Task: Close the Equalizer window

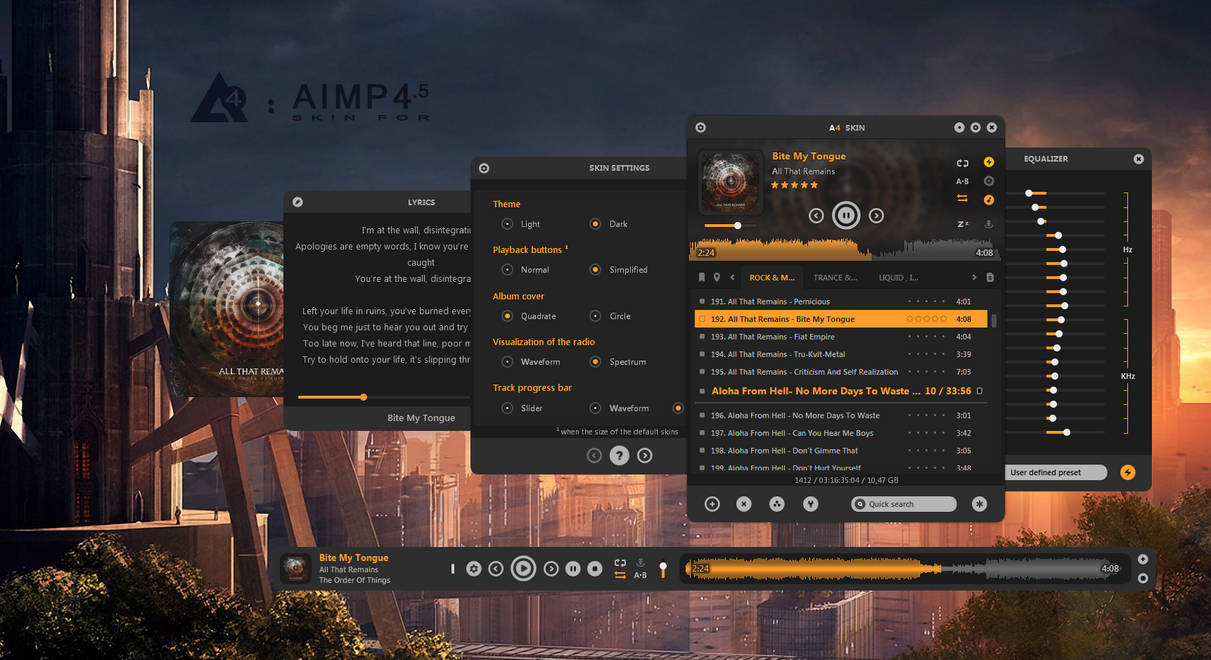Action: pos(1138,159)
